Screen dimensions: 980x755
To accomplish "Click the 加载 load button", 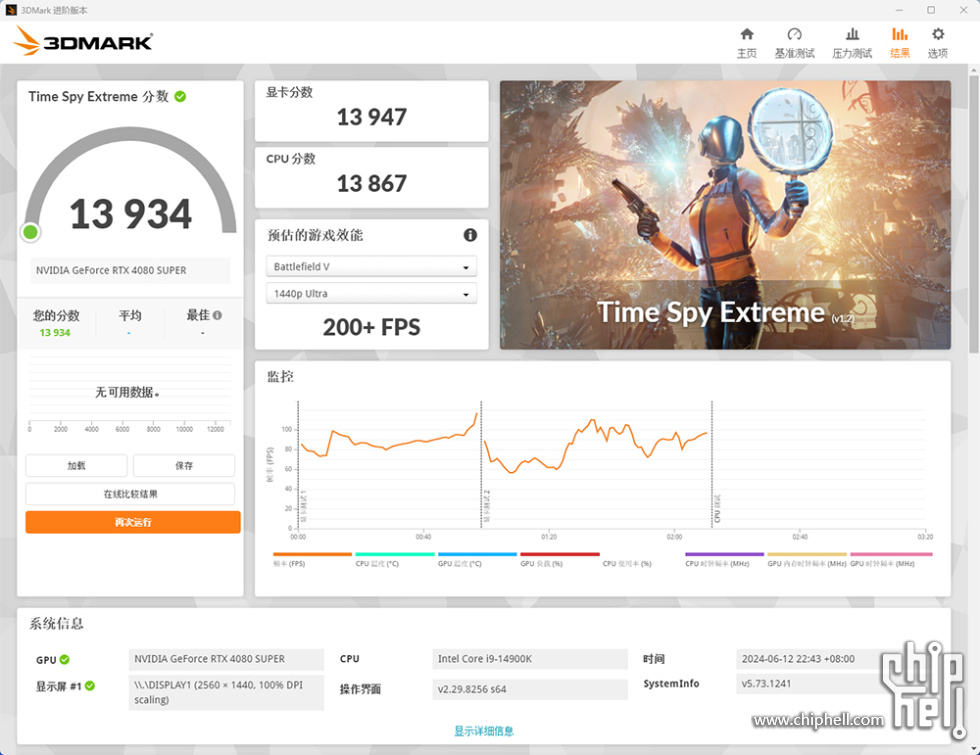I will (x=76, y=466).
